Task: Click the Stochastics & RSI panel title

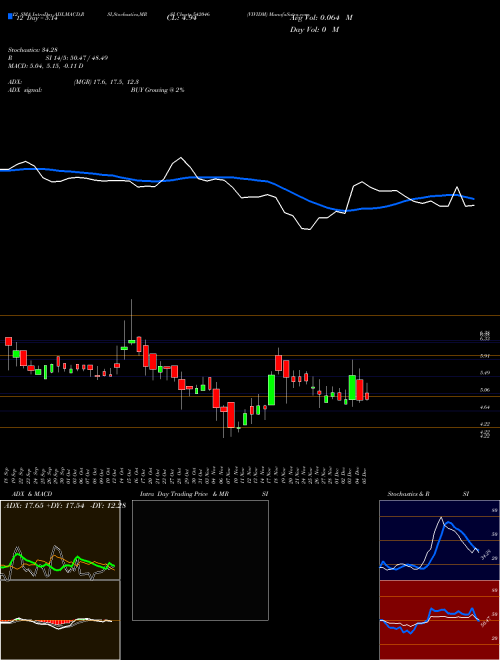Action: [428, 494]
